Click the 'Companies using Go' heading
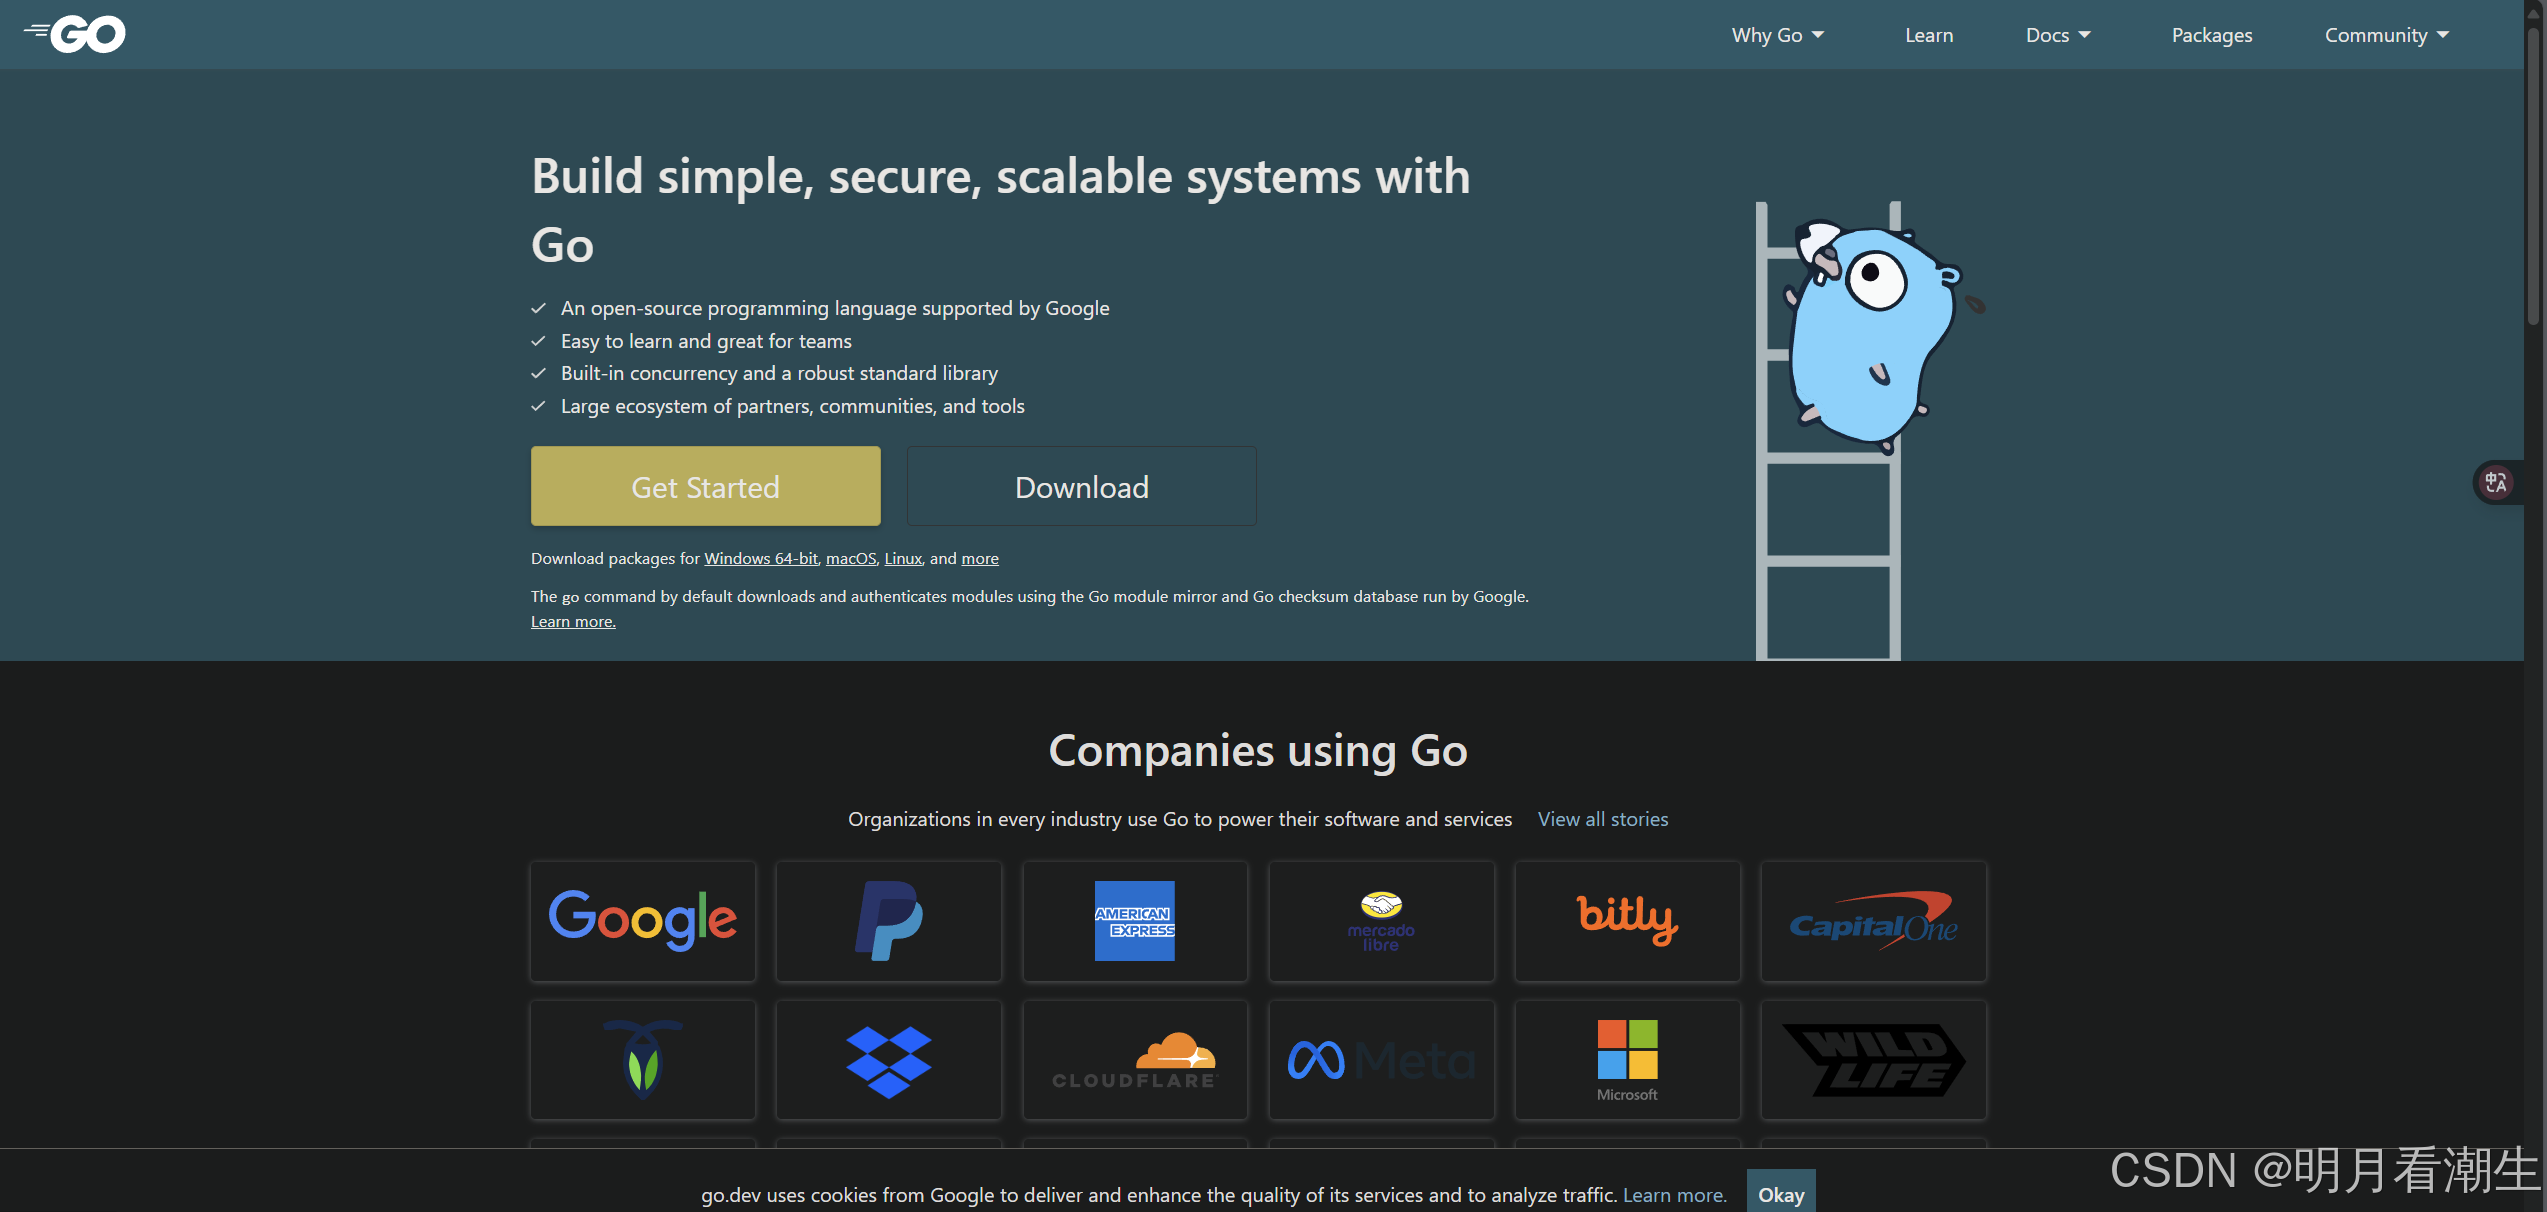This screenshot has height=1212, width=2547. pos(1258,750)
